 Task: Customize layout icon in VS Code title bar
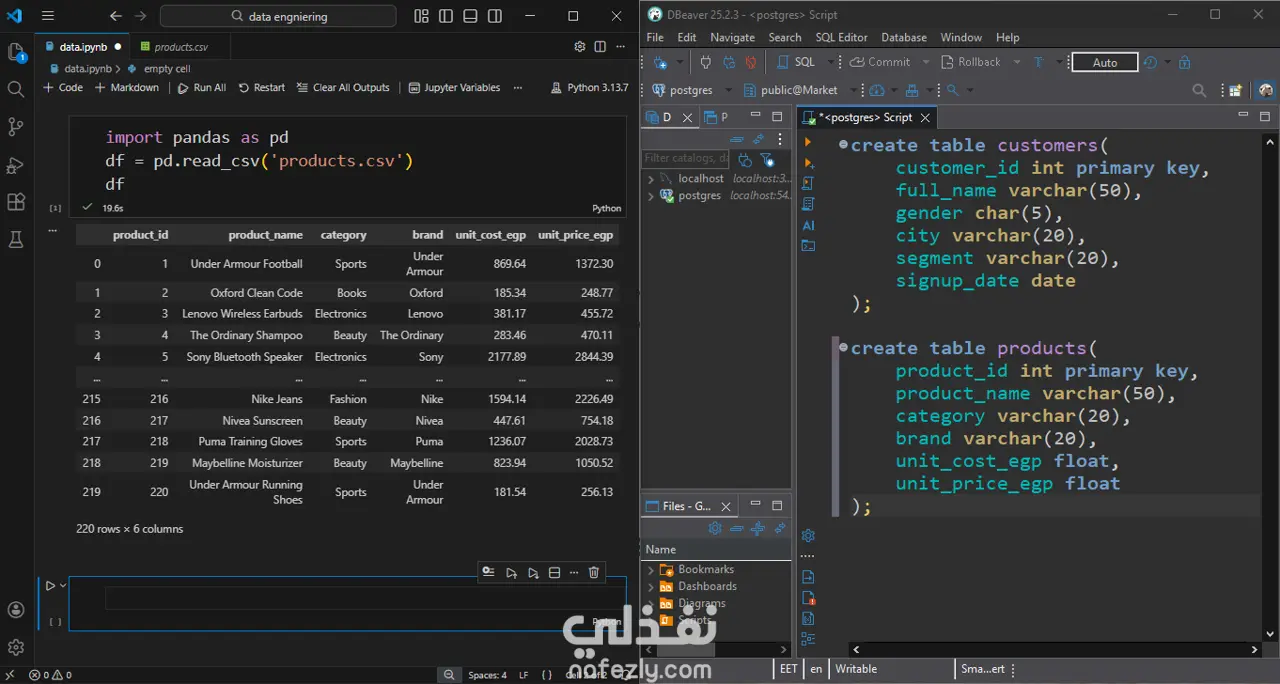tap(421, 16)
